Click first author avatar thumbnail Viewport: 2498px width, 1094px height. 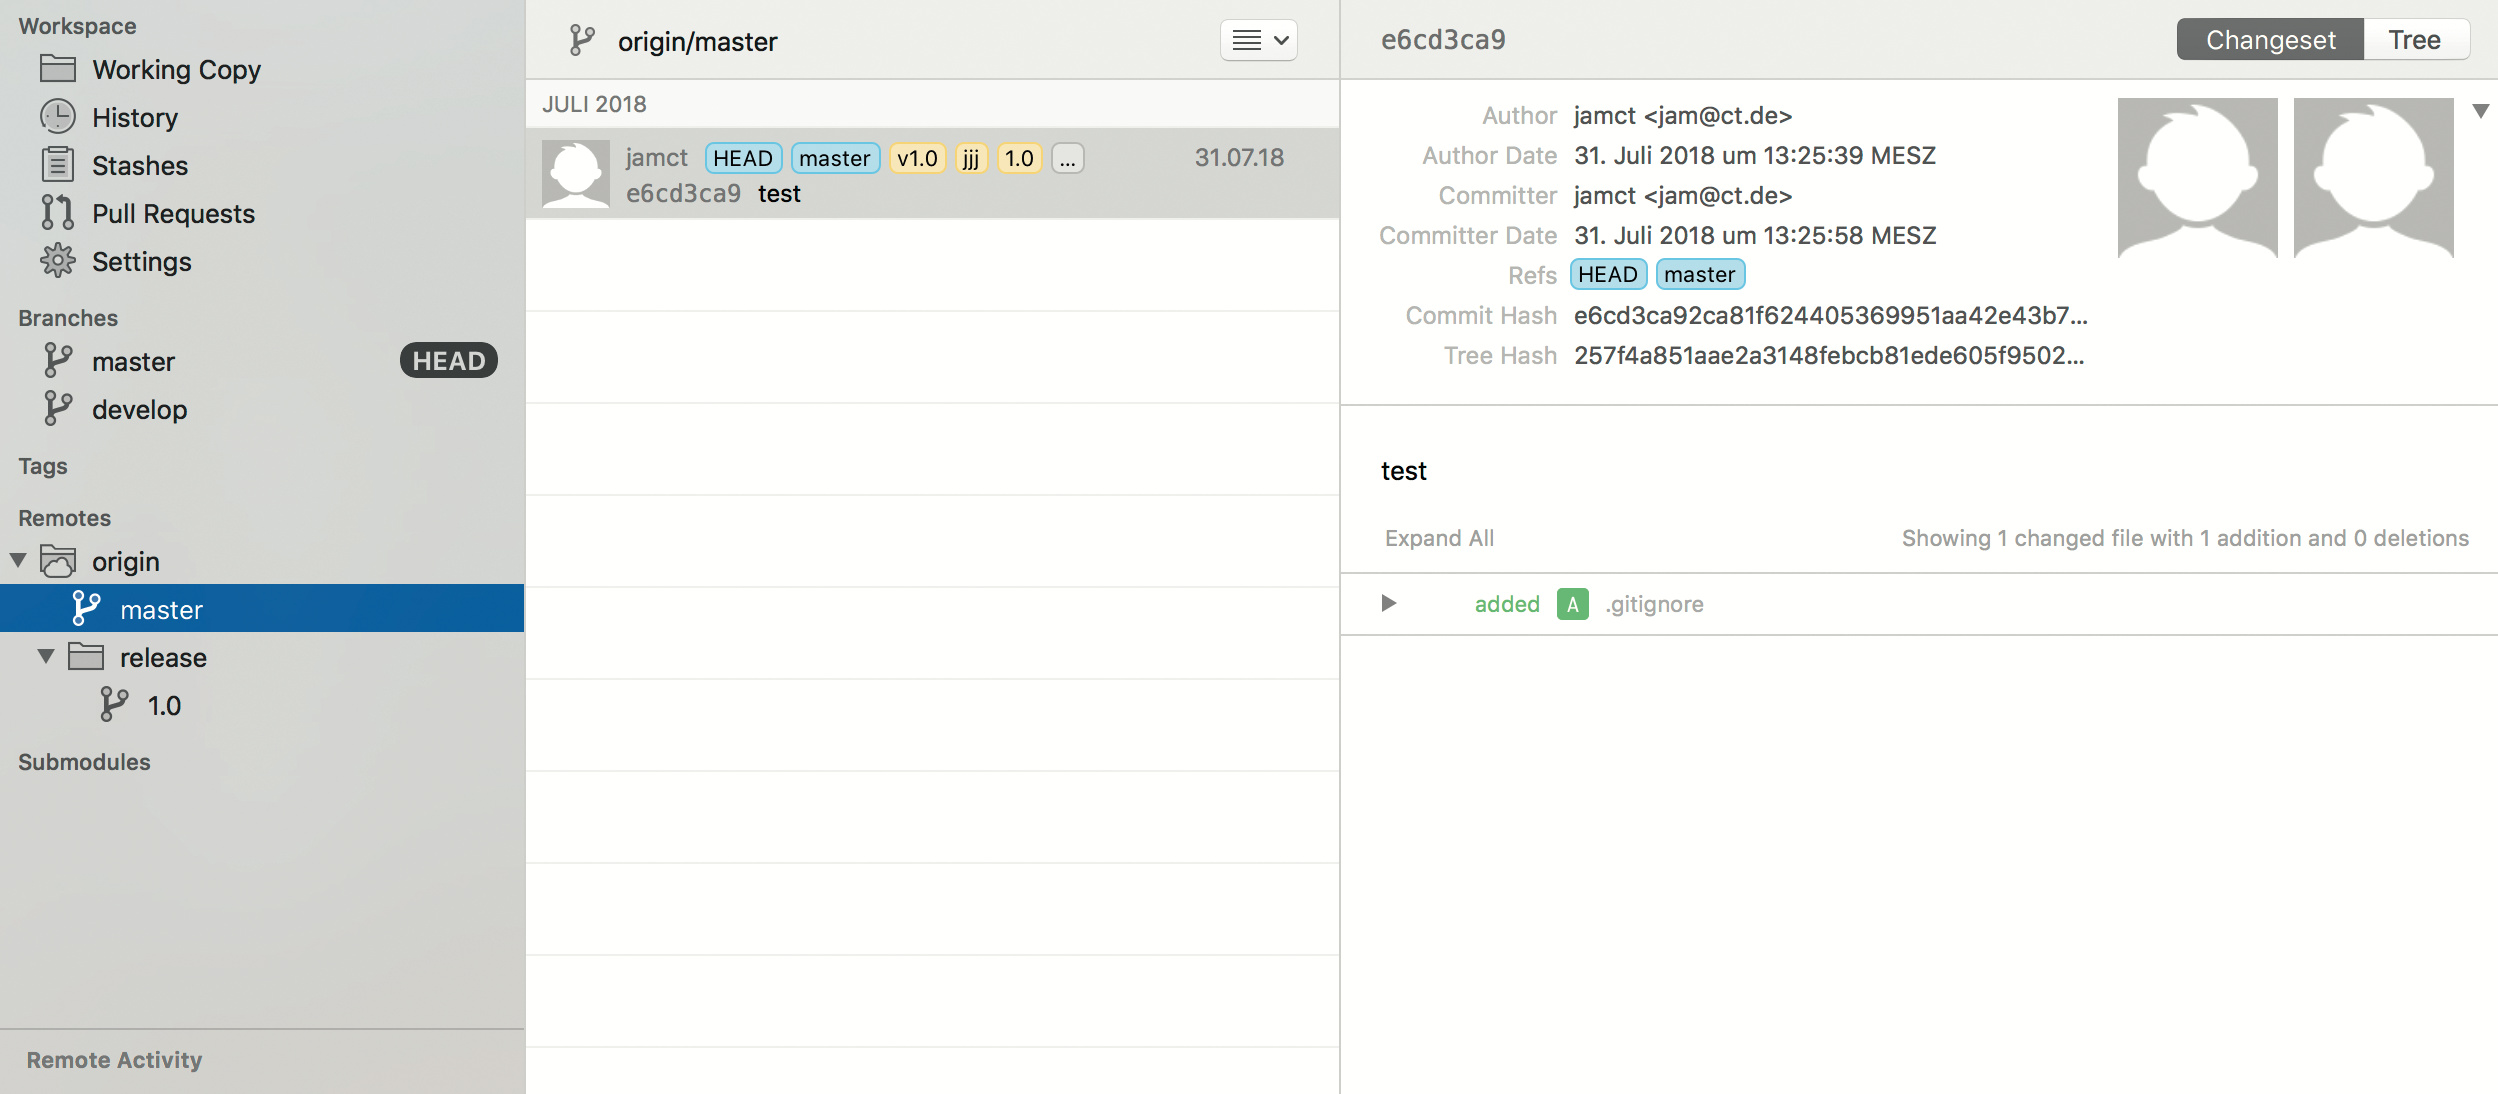2197,178
